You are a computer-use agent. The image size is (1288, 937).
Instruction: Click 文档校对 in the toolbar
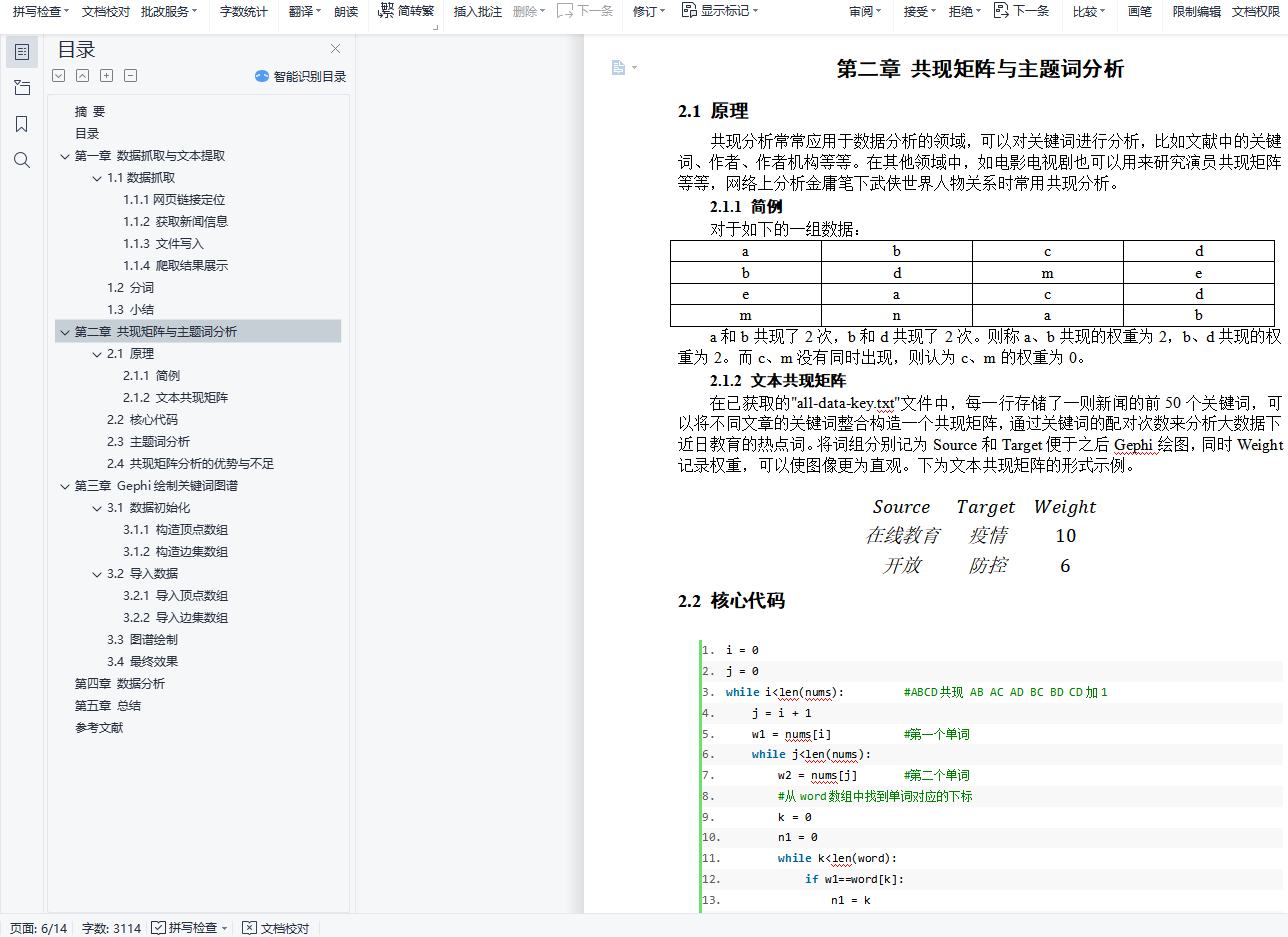point(106,12)
